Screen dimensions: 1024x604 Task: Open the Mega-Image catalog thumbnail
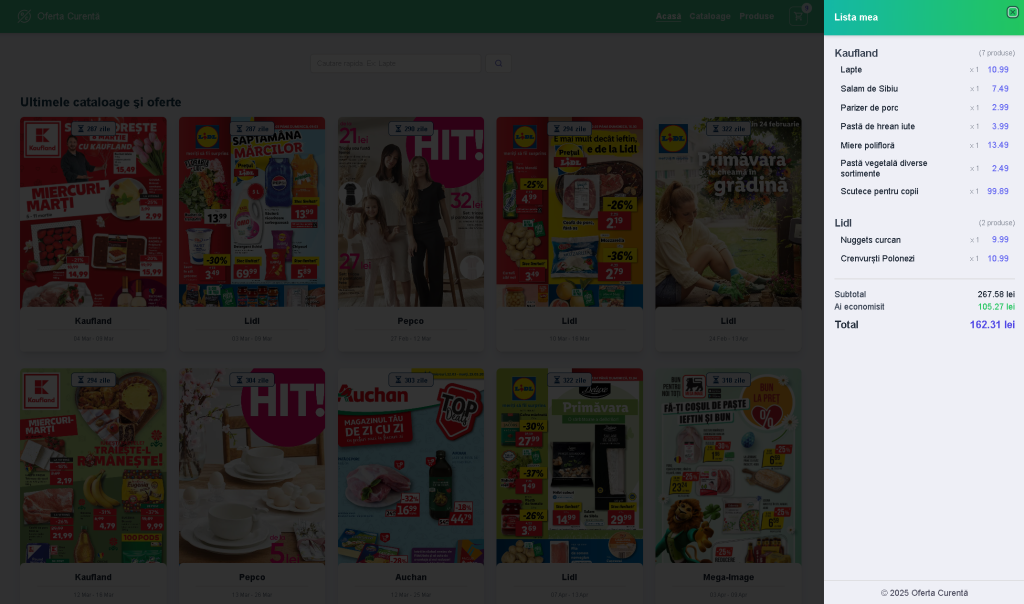tap(728, 465)
